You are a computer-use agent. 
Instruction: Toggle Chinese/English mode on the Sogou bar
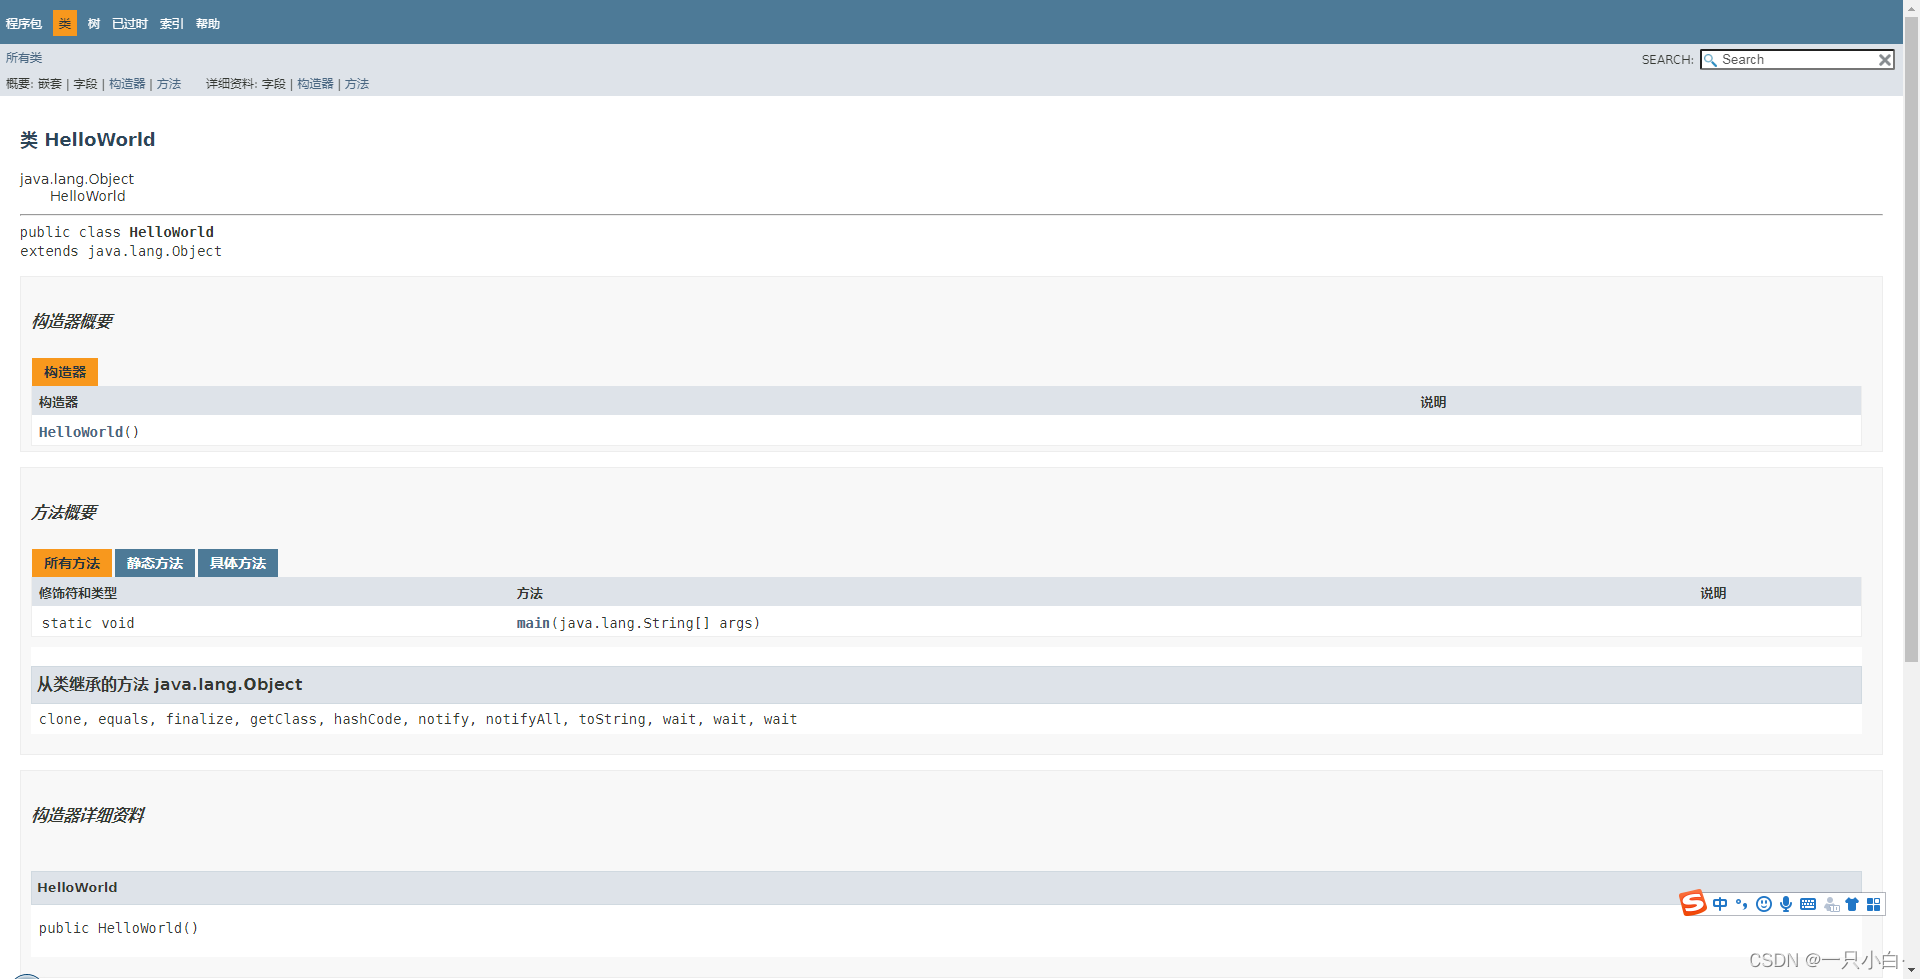coord(1720,904)
